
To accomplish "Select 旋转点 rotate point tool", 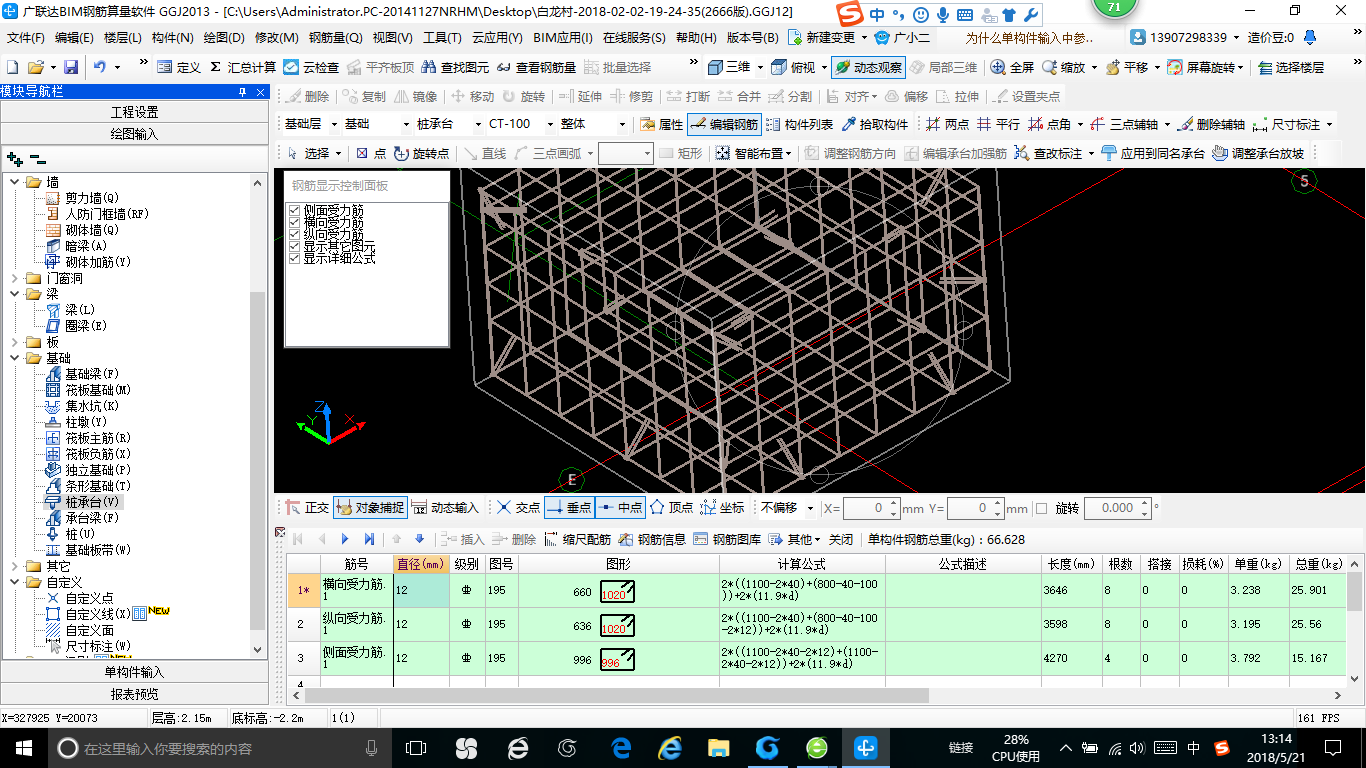I will click(421, 153).
